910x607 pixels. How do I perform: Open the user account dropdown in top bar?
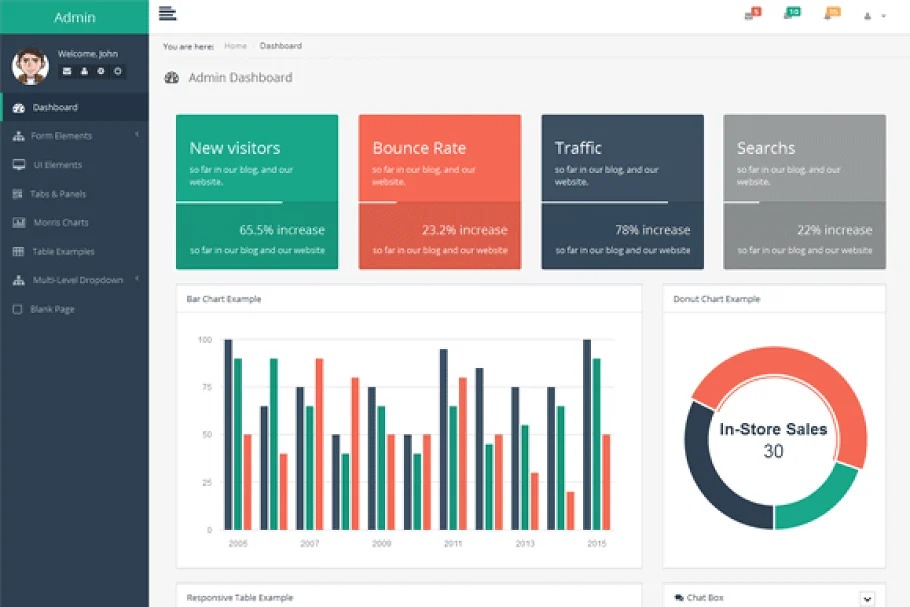874,16
